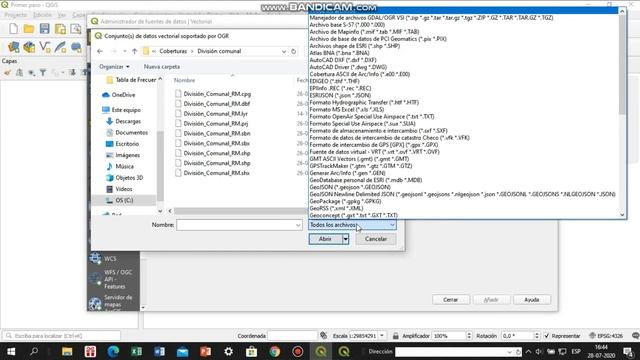Open Chrome from the taskbar
This screenshot has height=360, width=640.
click(x=275, y=351)
